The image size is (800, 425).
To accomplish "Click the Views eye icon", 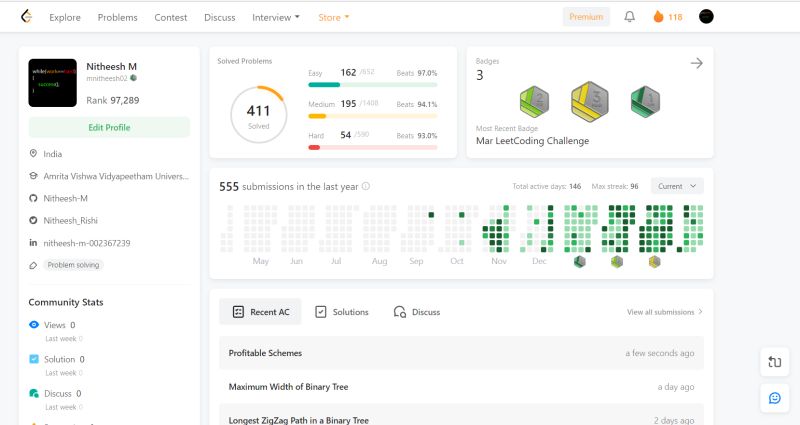I will pyautogui.click(x=34, y=324).
